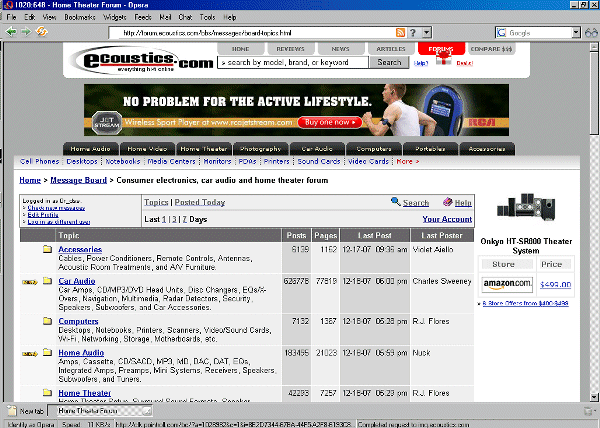Click the Search button next to keyword box
Viewport: 600px width, 428px height.
click(x=389, y=62)
